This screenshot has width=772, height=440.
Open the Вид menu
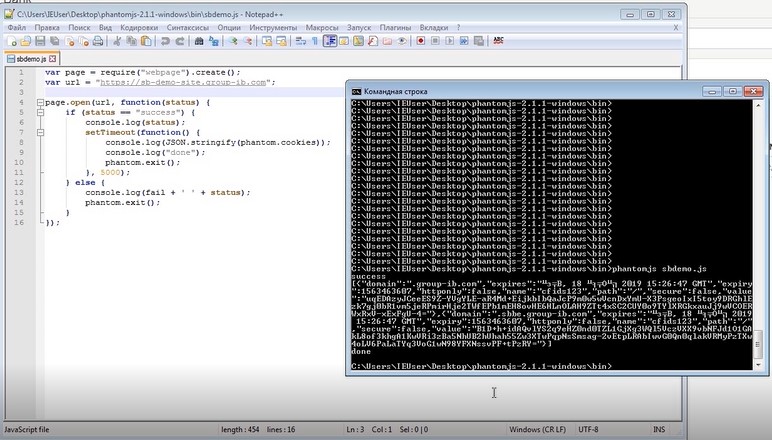105,28
